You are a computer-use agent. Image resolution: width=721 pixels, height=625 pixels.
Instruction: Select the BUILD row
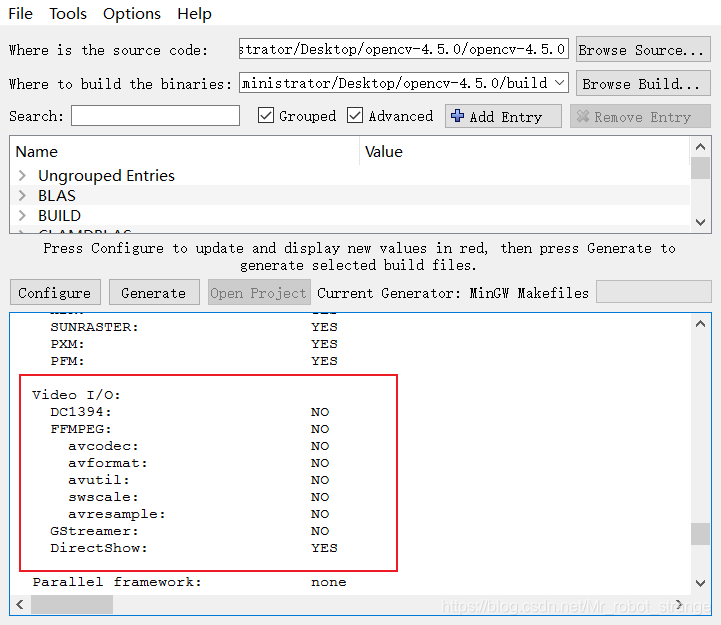(350, 215)
